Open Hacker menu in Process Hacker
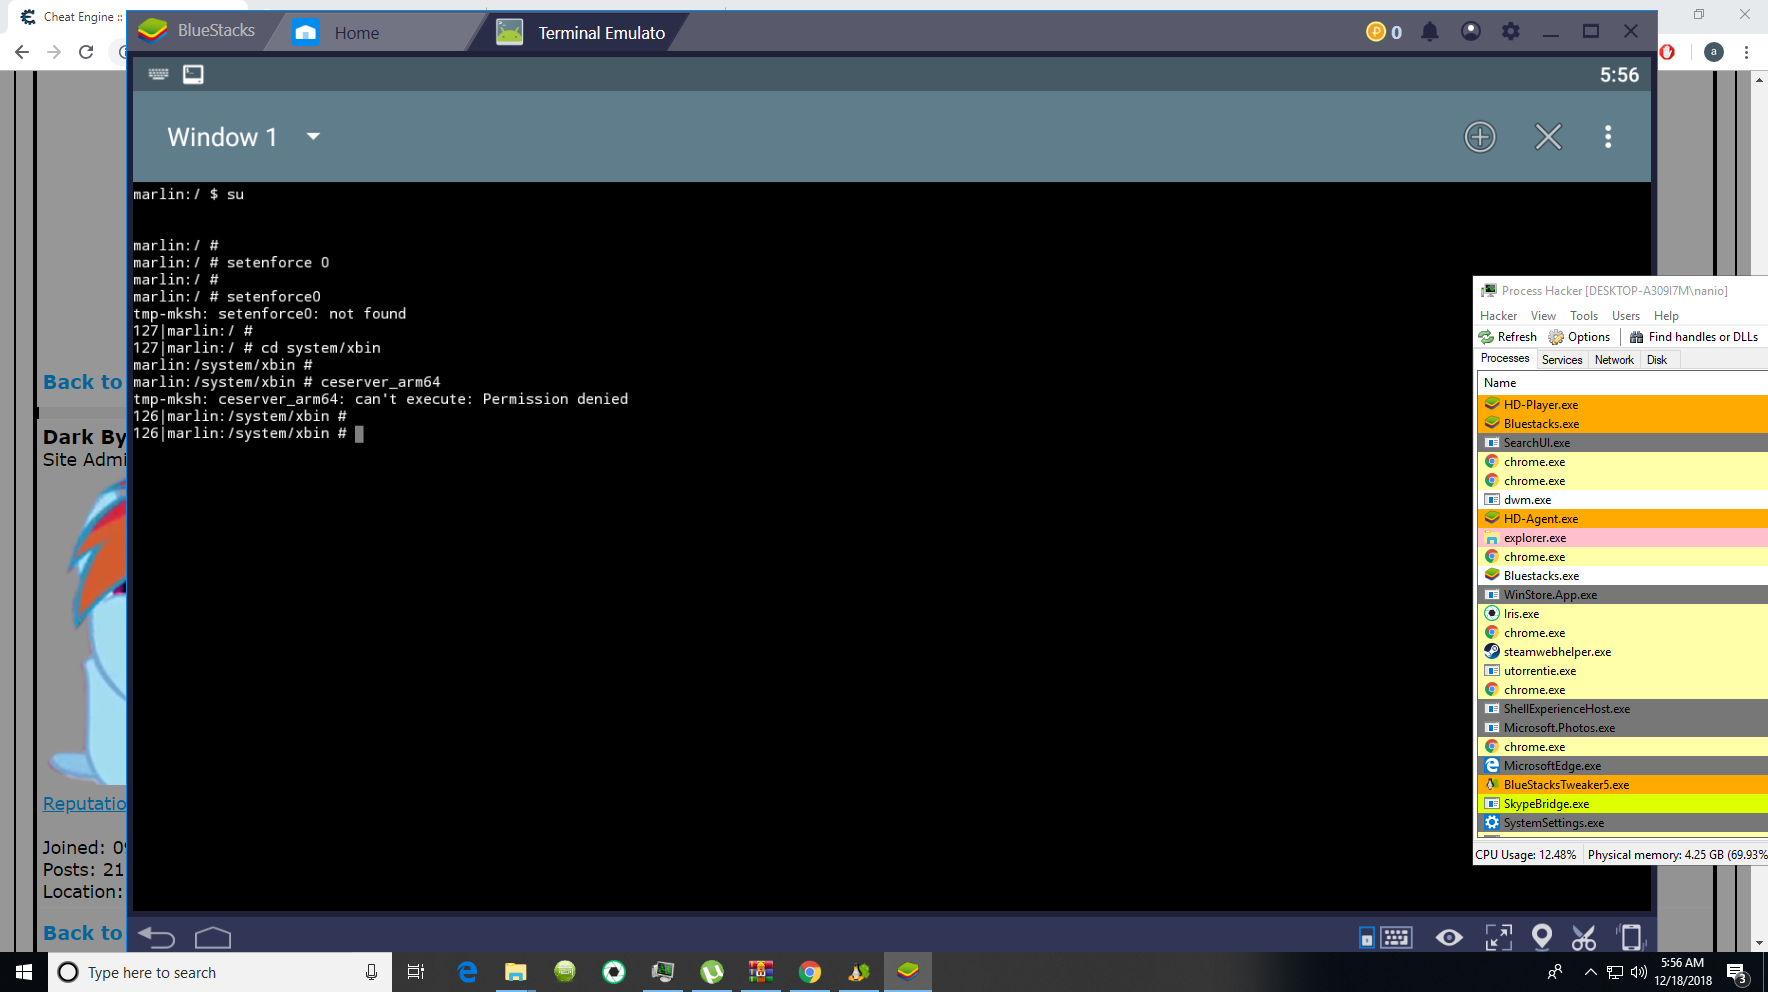Viewport: 1768px width, 992px height. coord(1498,316)
